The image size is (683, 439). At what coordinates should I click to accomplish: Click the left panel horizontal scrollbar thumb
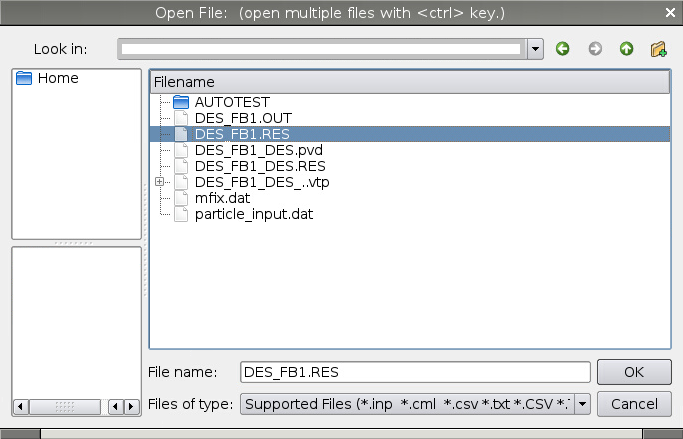(x=64, y=407)
